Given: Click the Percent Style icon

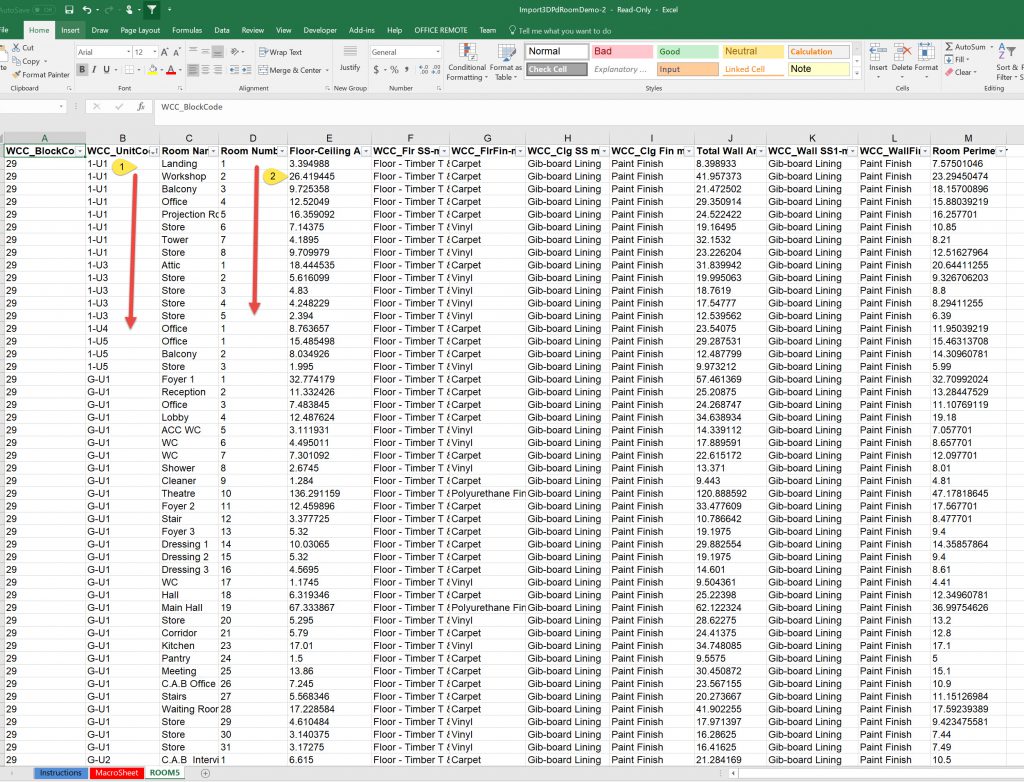Looking at the screenshot, I should click(394, 69).
